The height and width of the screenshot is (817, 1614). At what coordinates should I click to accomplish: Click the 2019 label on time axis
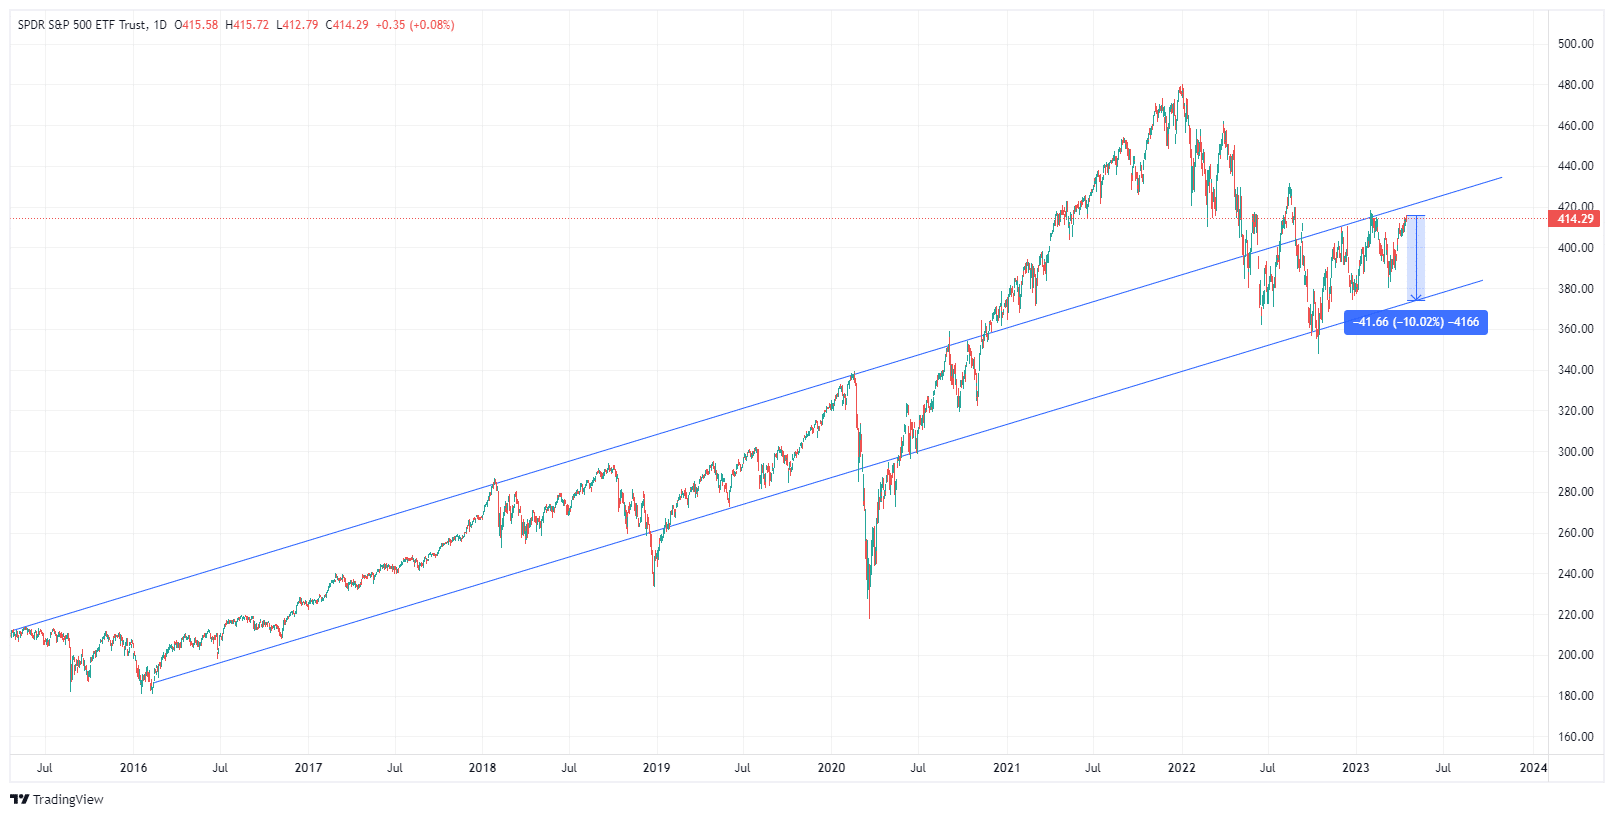point(656,768)
